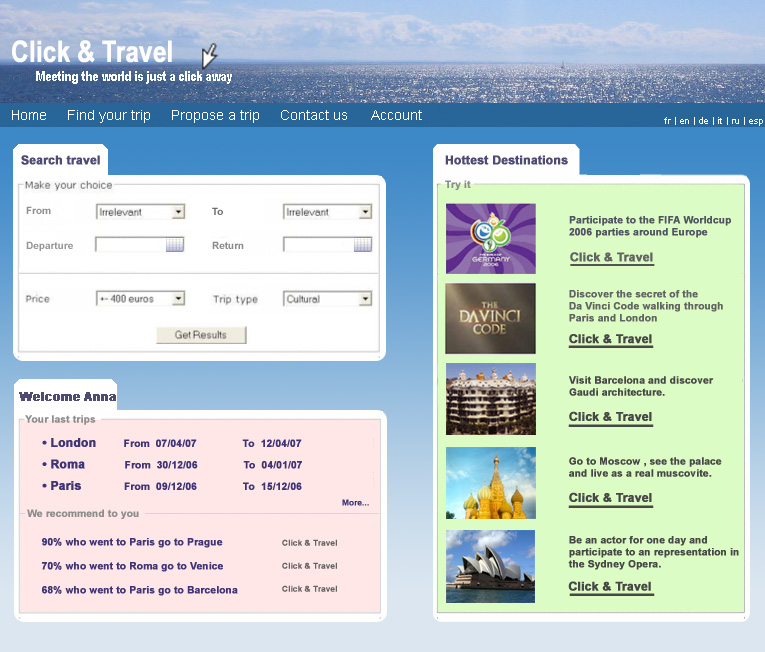Image resolution: width=765 pixels, height=652 pixels.
Task: Expand the To destination dropdown
Action: pos(365,212)
